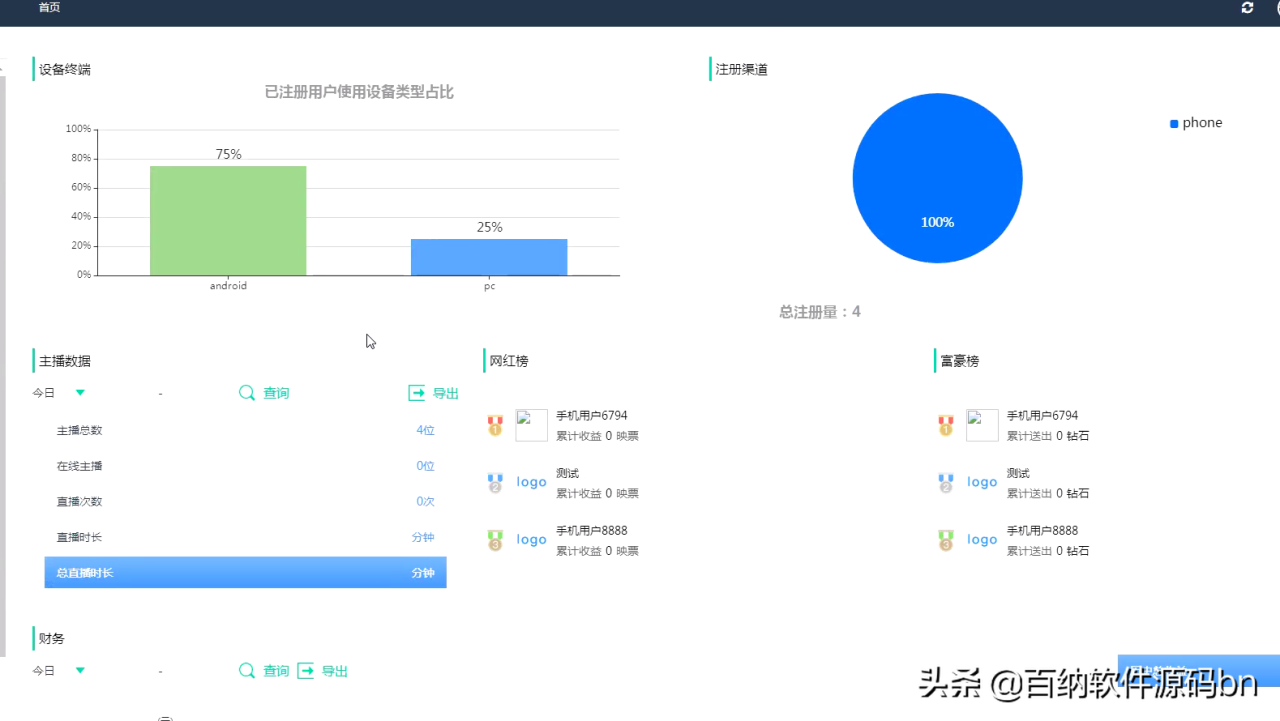Click the 导出 export icon in 主播数据
The height and width of the screenshot is (721, 1280).
[x=417, y=393]
